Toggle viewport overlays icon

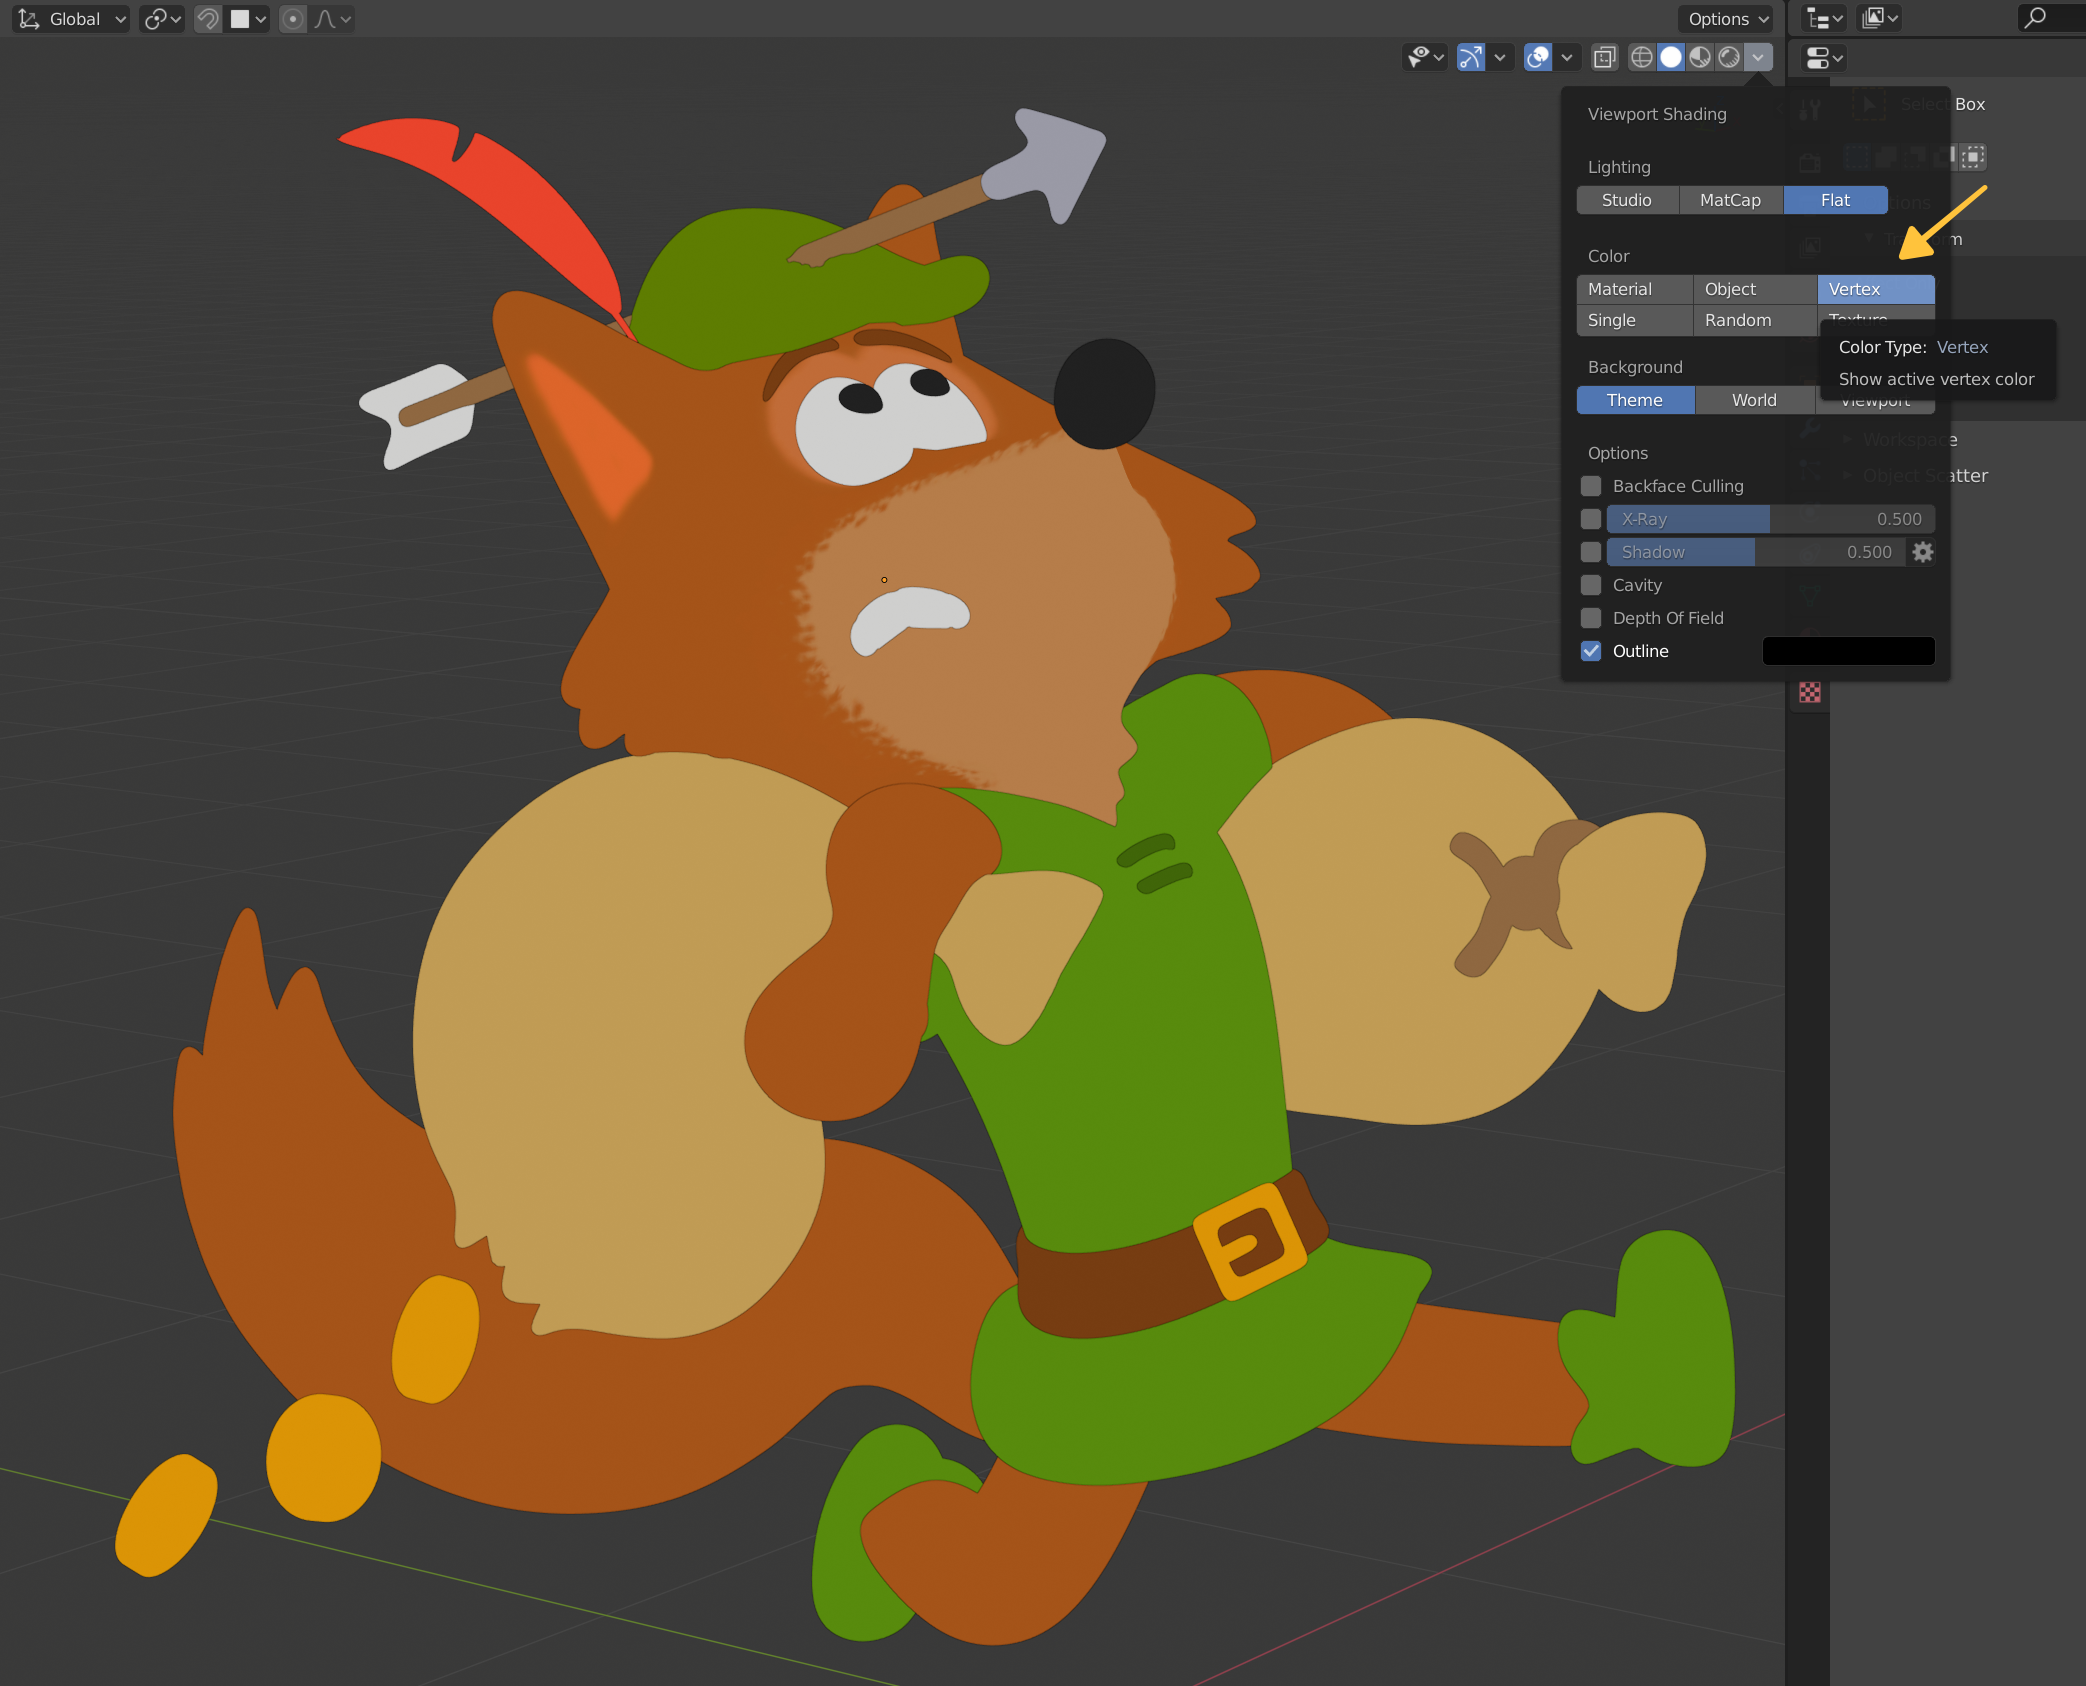point(1538,58)
